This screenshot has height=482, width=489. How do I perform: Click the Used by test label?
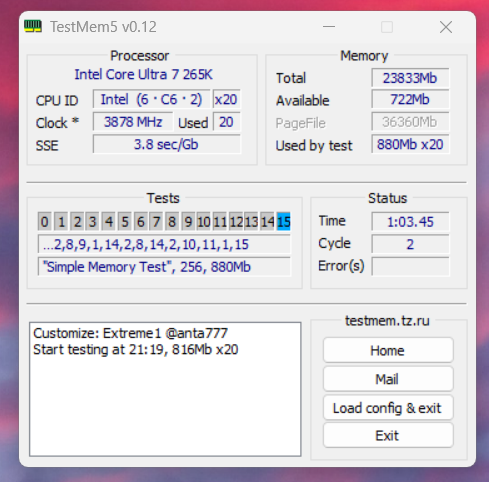pyautogui.click(x=314, y=146)
